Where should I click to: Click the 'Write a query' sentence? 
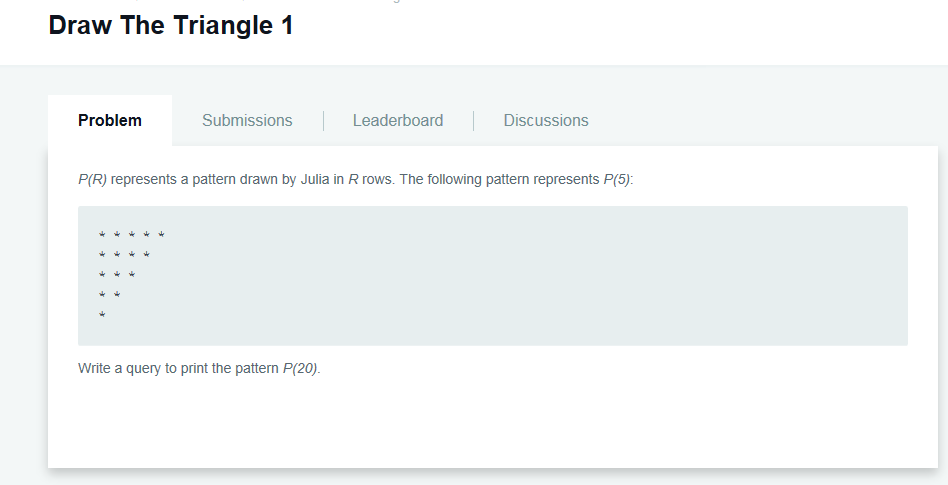click(x=199, y=368)
